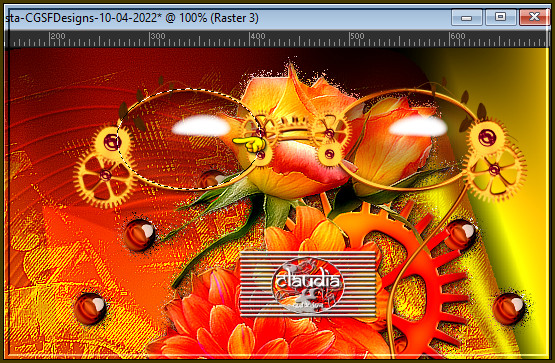Minimize the image document window

click(x=467, y=17)
